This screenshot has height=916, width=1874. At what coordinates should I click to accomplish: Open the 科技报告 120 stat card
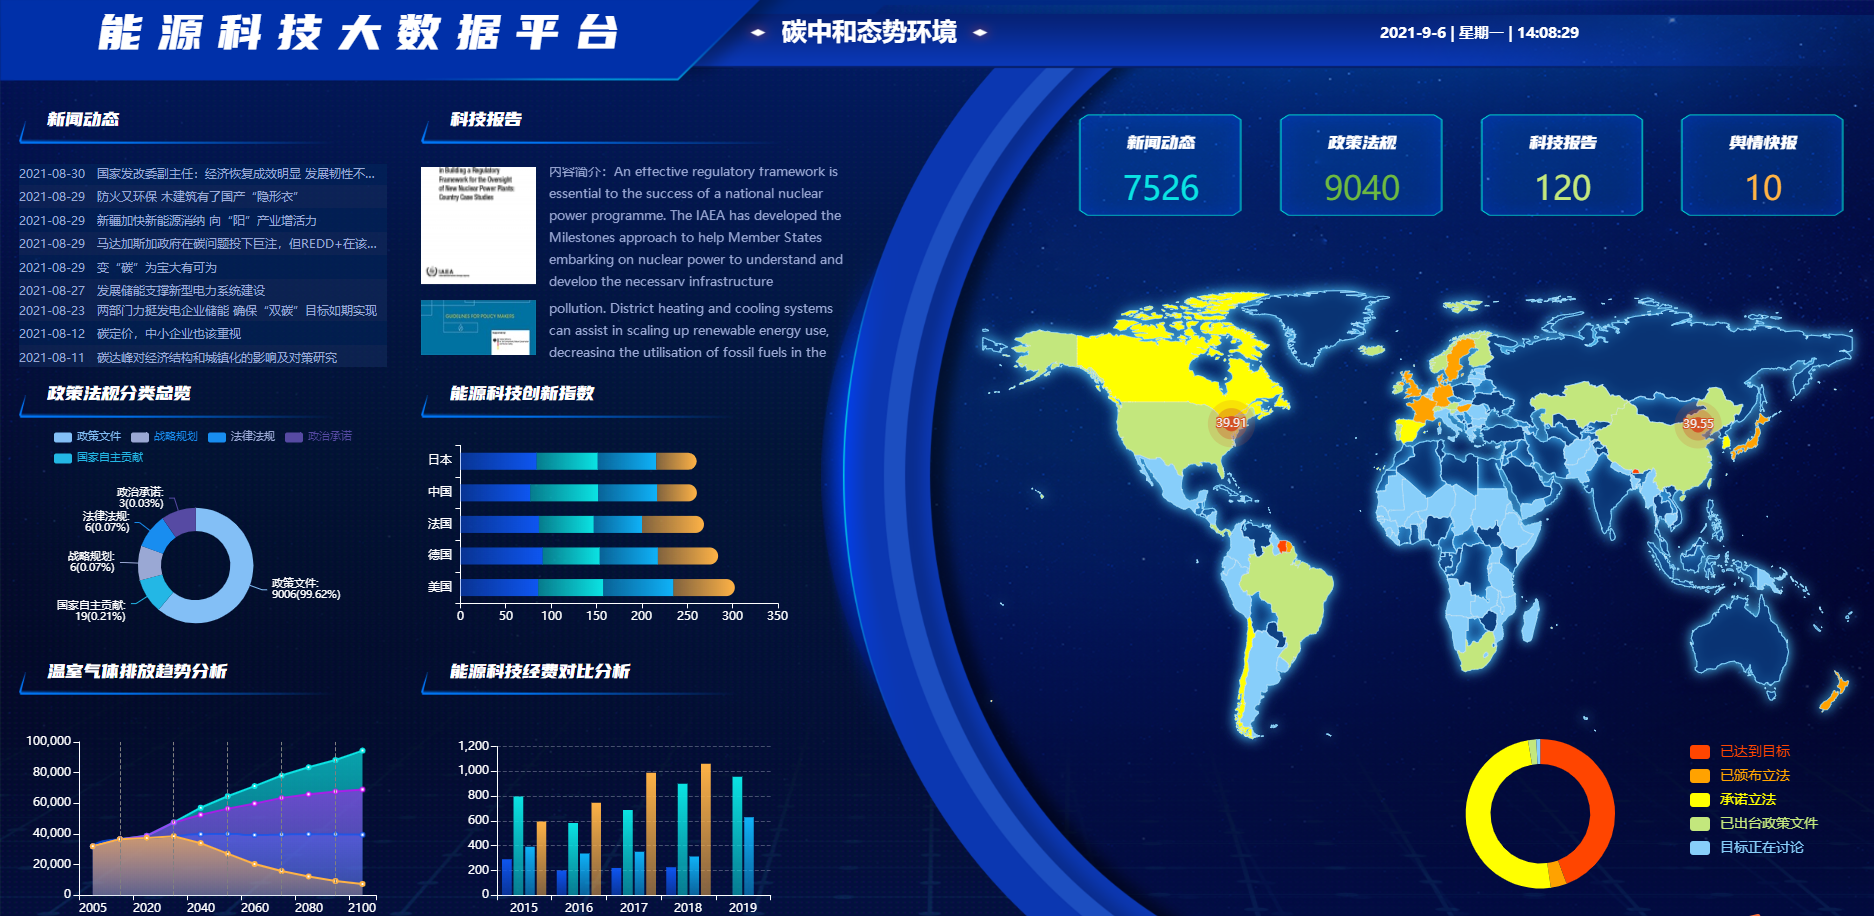click(x=1562, y=165)
